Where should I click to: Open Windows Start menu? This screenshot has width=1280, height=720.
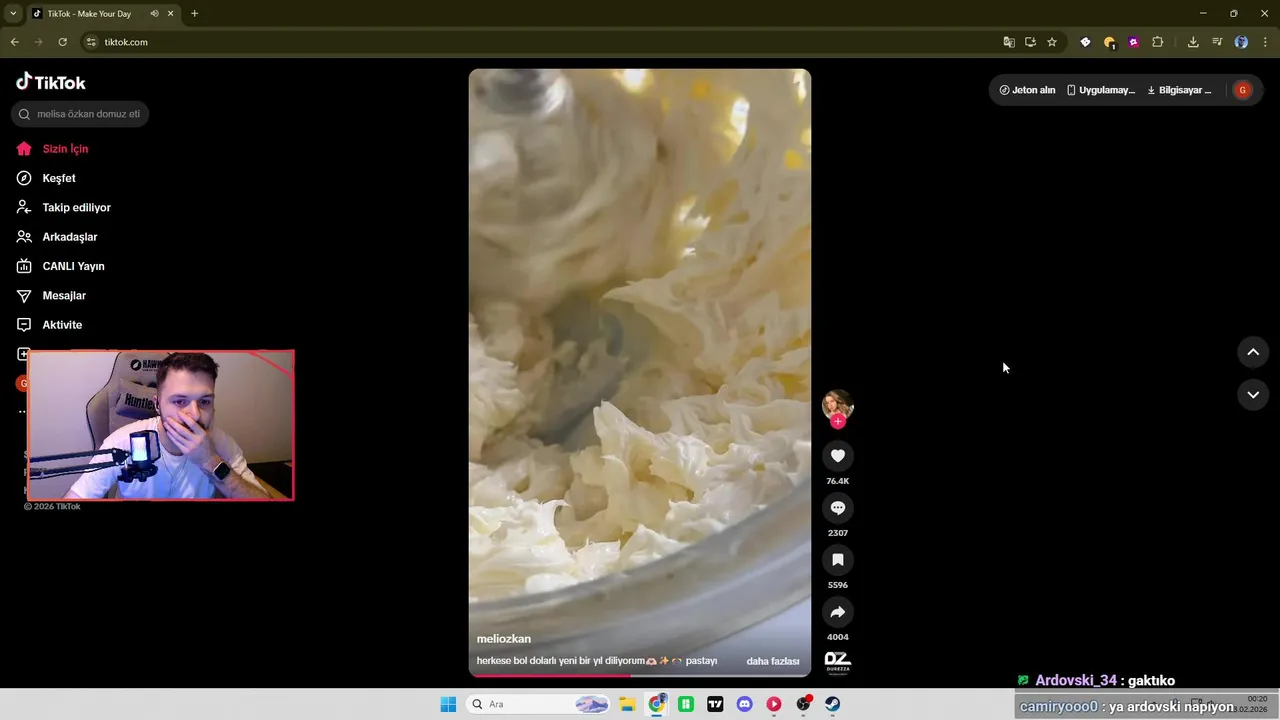coord(448,704)
